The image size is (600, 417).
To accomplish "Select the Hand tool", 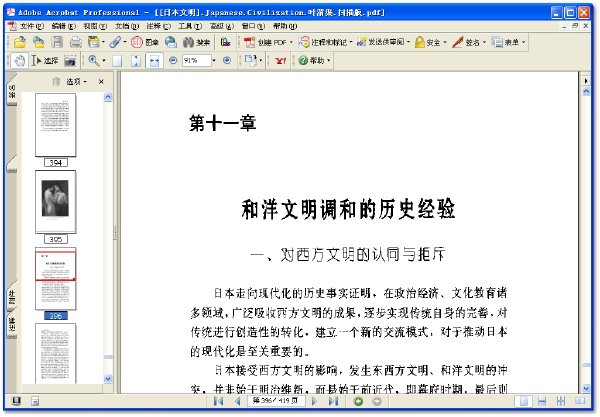I will pyautogui.click(x=20, y=60).
